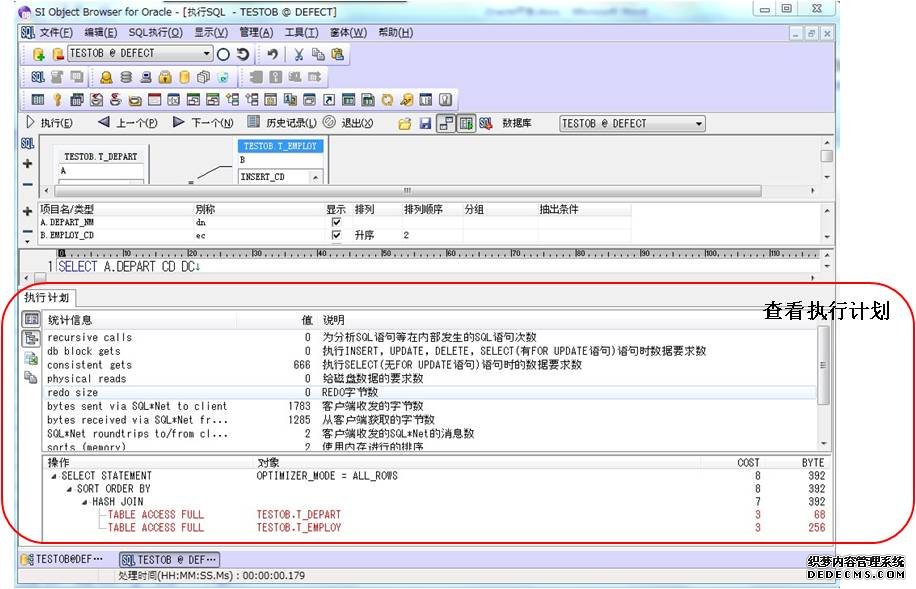This screenshot has width=916, height=589.
Task: Click the paste clipboard icon in toolbar
Action: click(x=338, y=54)
